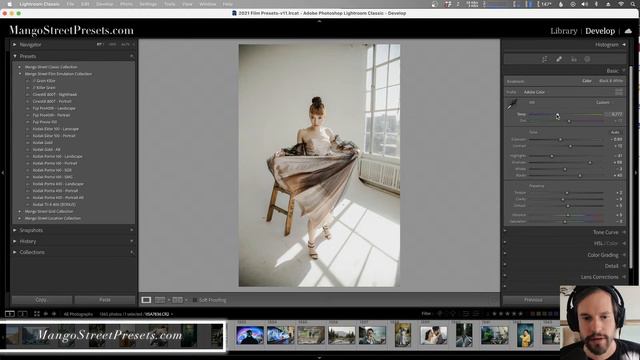Screen dimensions: 640x360
Task: Click the Copy settings button
Action: [x=41, y=300]
